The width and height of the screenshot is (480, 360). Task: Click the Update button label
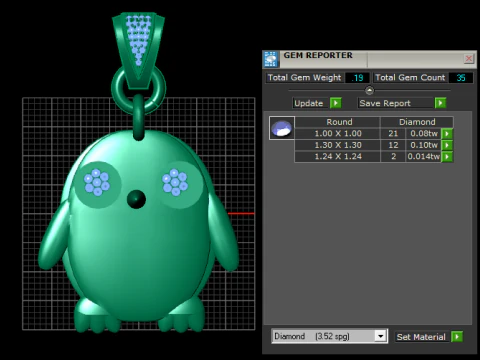pyautogui.click(x=309, y=103)
